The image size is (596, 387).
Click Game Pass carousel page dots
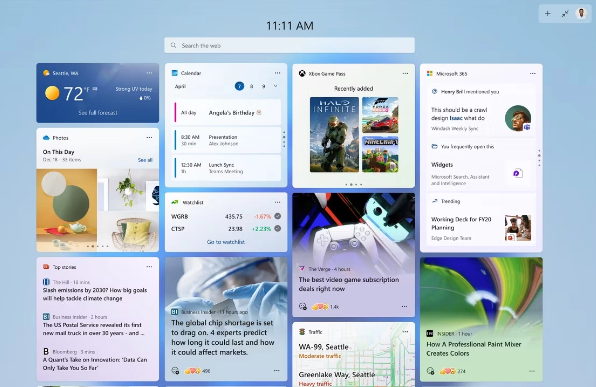point(353,184)
